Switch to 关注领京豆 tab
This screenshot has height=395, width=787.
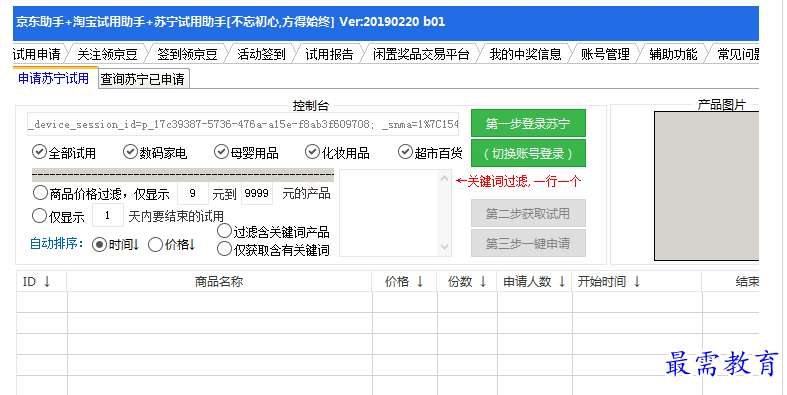pyautogui.click(x=107, y=54)
